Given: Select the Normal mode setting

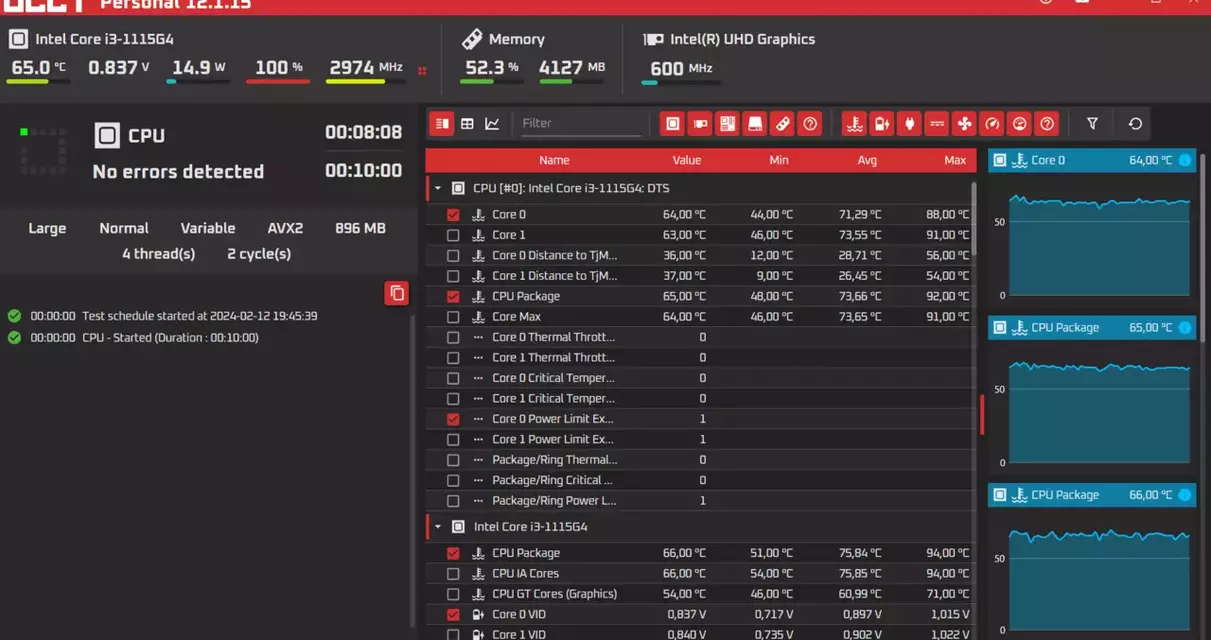Looking at the screenshot, I should (124, 228).
